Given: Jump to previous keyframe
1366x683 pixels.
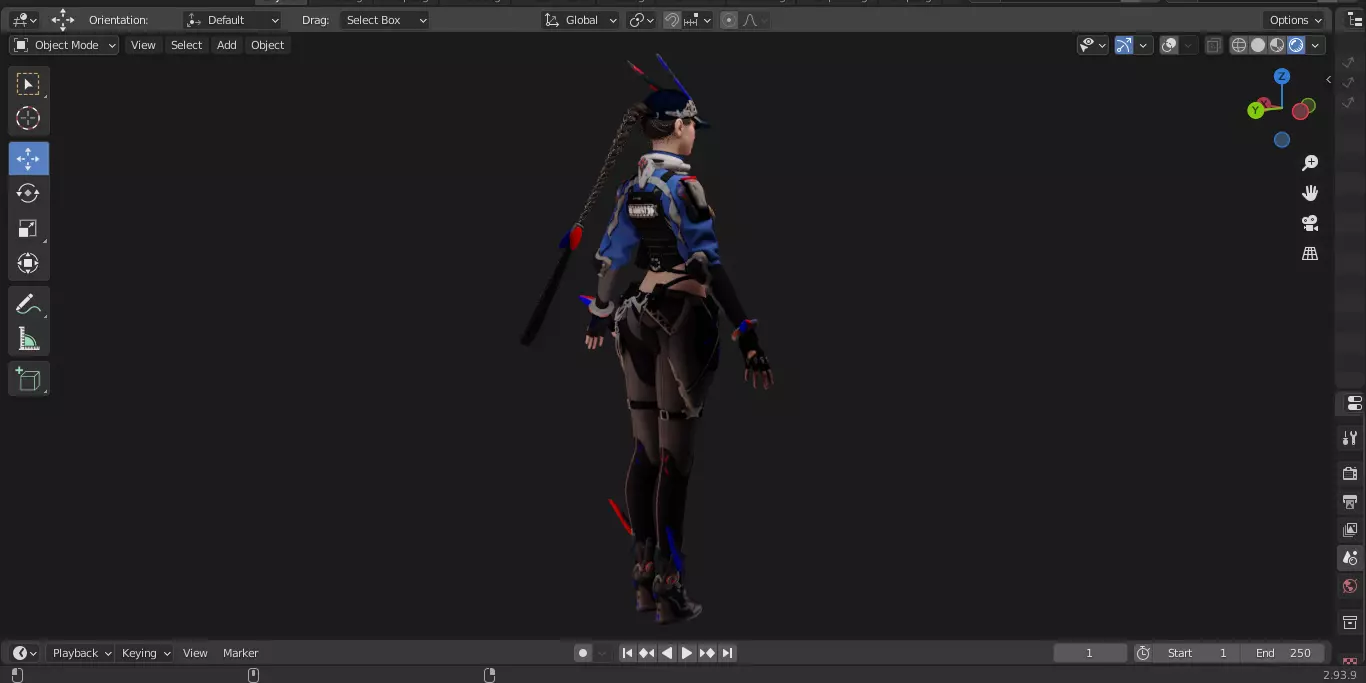Looking at the screenshot, I should click(x=647, y=653).
